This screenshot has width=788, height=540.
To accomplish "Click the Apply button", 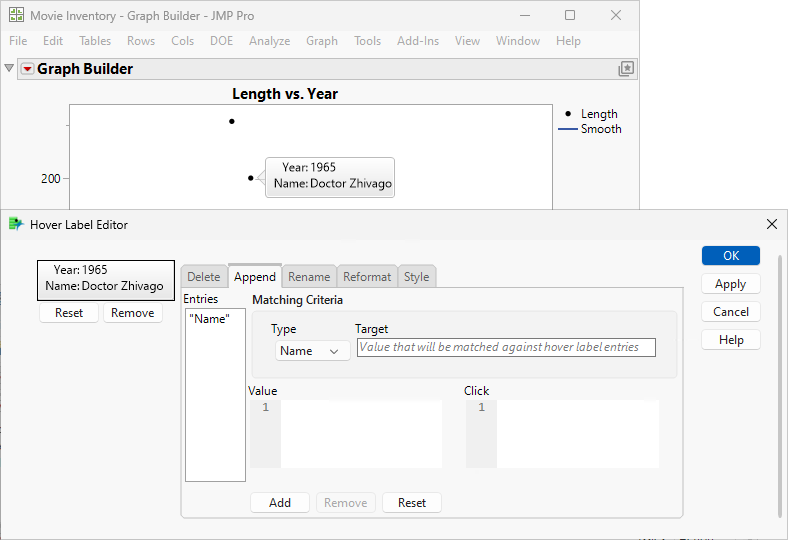I will coord(730,284).
